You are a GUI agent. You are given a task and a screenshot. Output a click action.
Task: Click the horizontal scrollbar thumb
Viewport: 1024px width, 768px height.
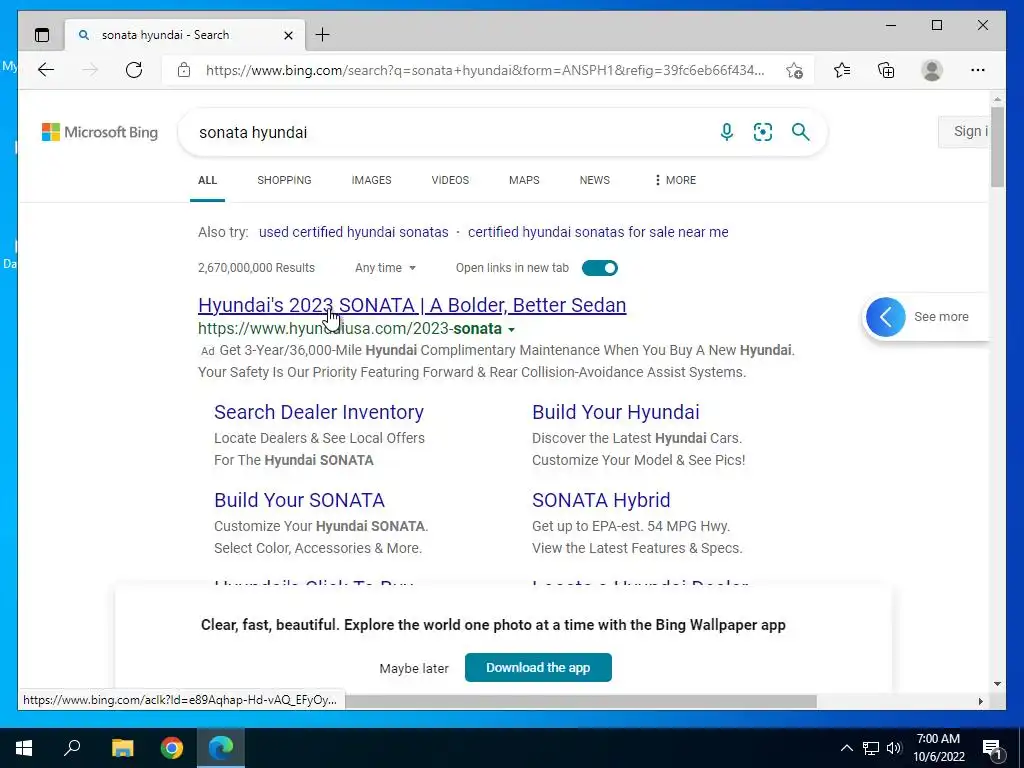coord(581,701)
